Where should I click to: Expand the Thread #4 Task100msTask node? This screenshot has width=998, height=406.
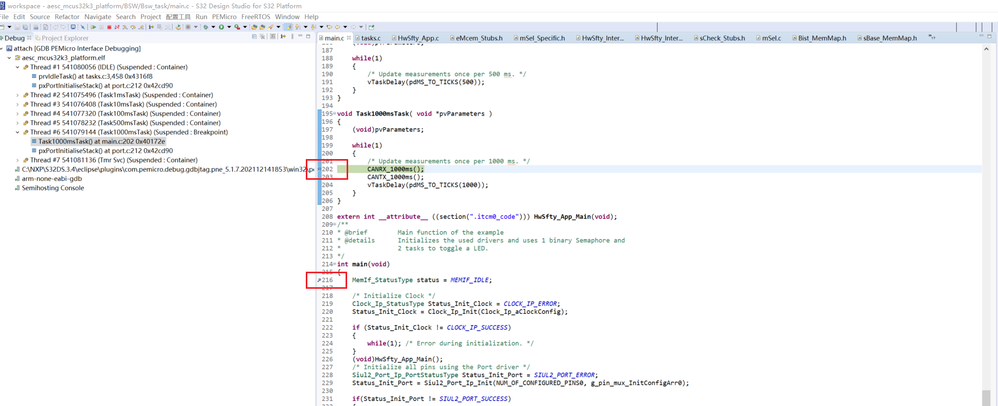tap(17, 113)
